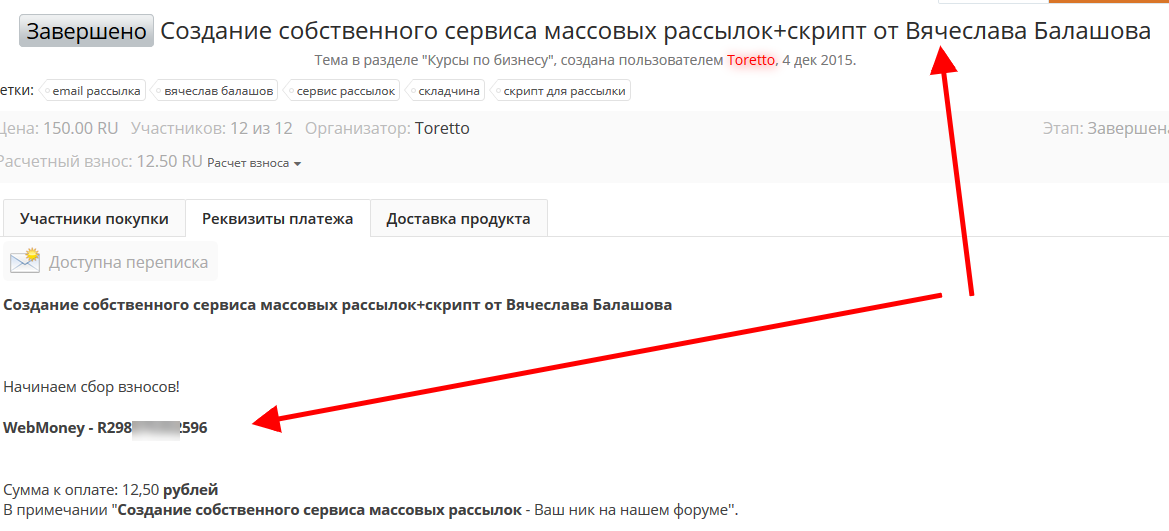Screen dimensions: 1169x531
Task: Click the Цена: 150.00 RU text
Action: point(58,128)
